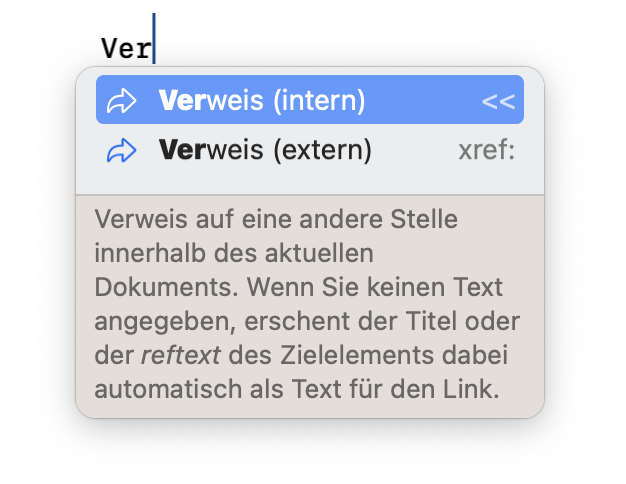
Task: Click the italic word reftext in description
Action: coord(180,355)
